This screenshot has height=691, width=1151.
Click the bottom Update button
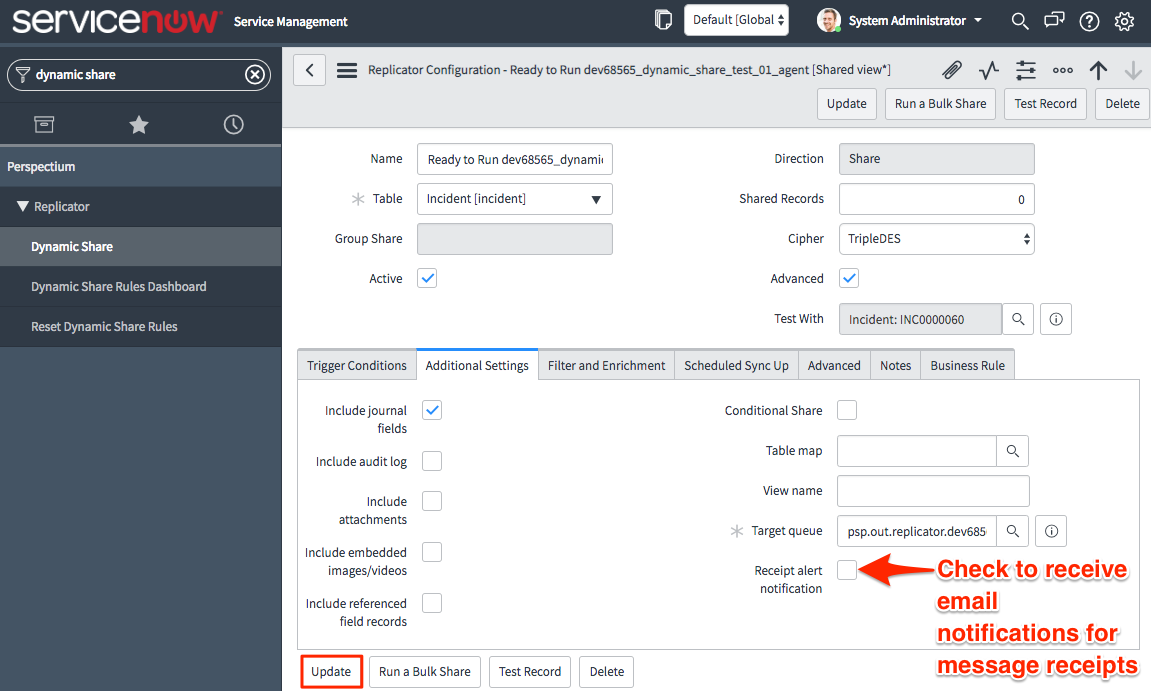331,672
